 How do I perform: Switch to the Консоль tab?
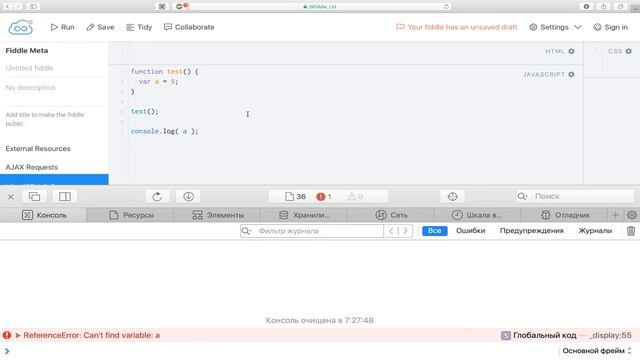[x=43, y=215]
